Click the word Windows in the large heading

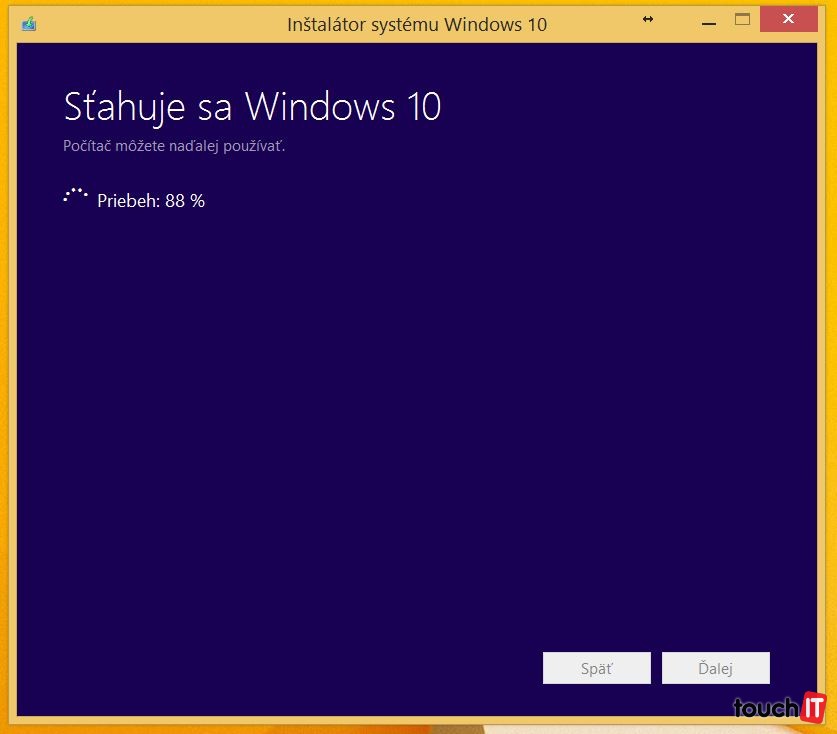(x=319, y=106)
